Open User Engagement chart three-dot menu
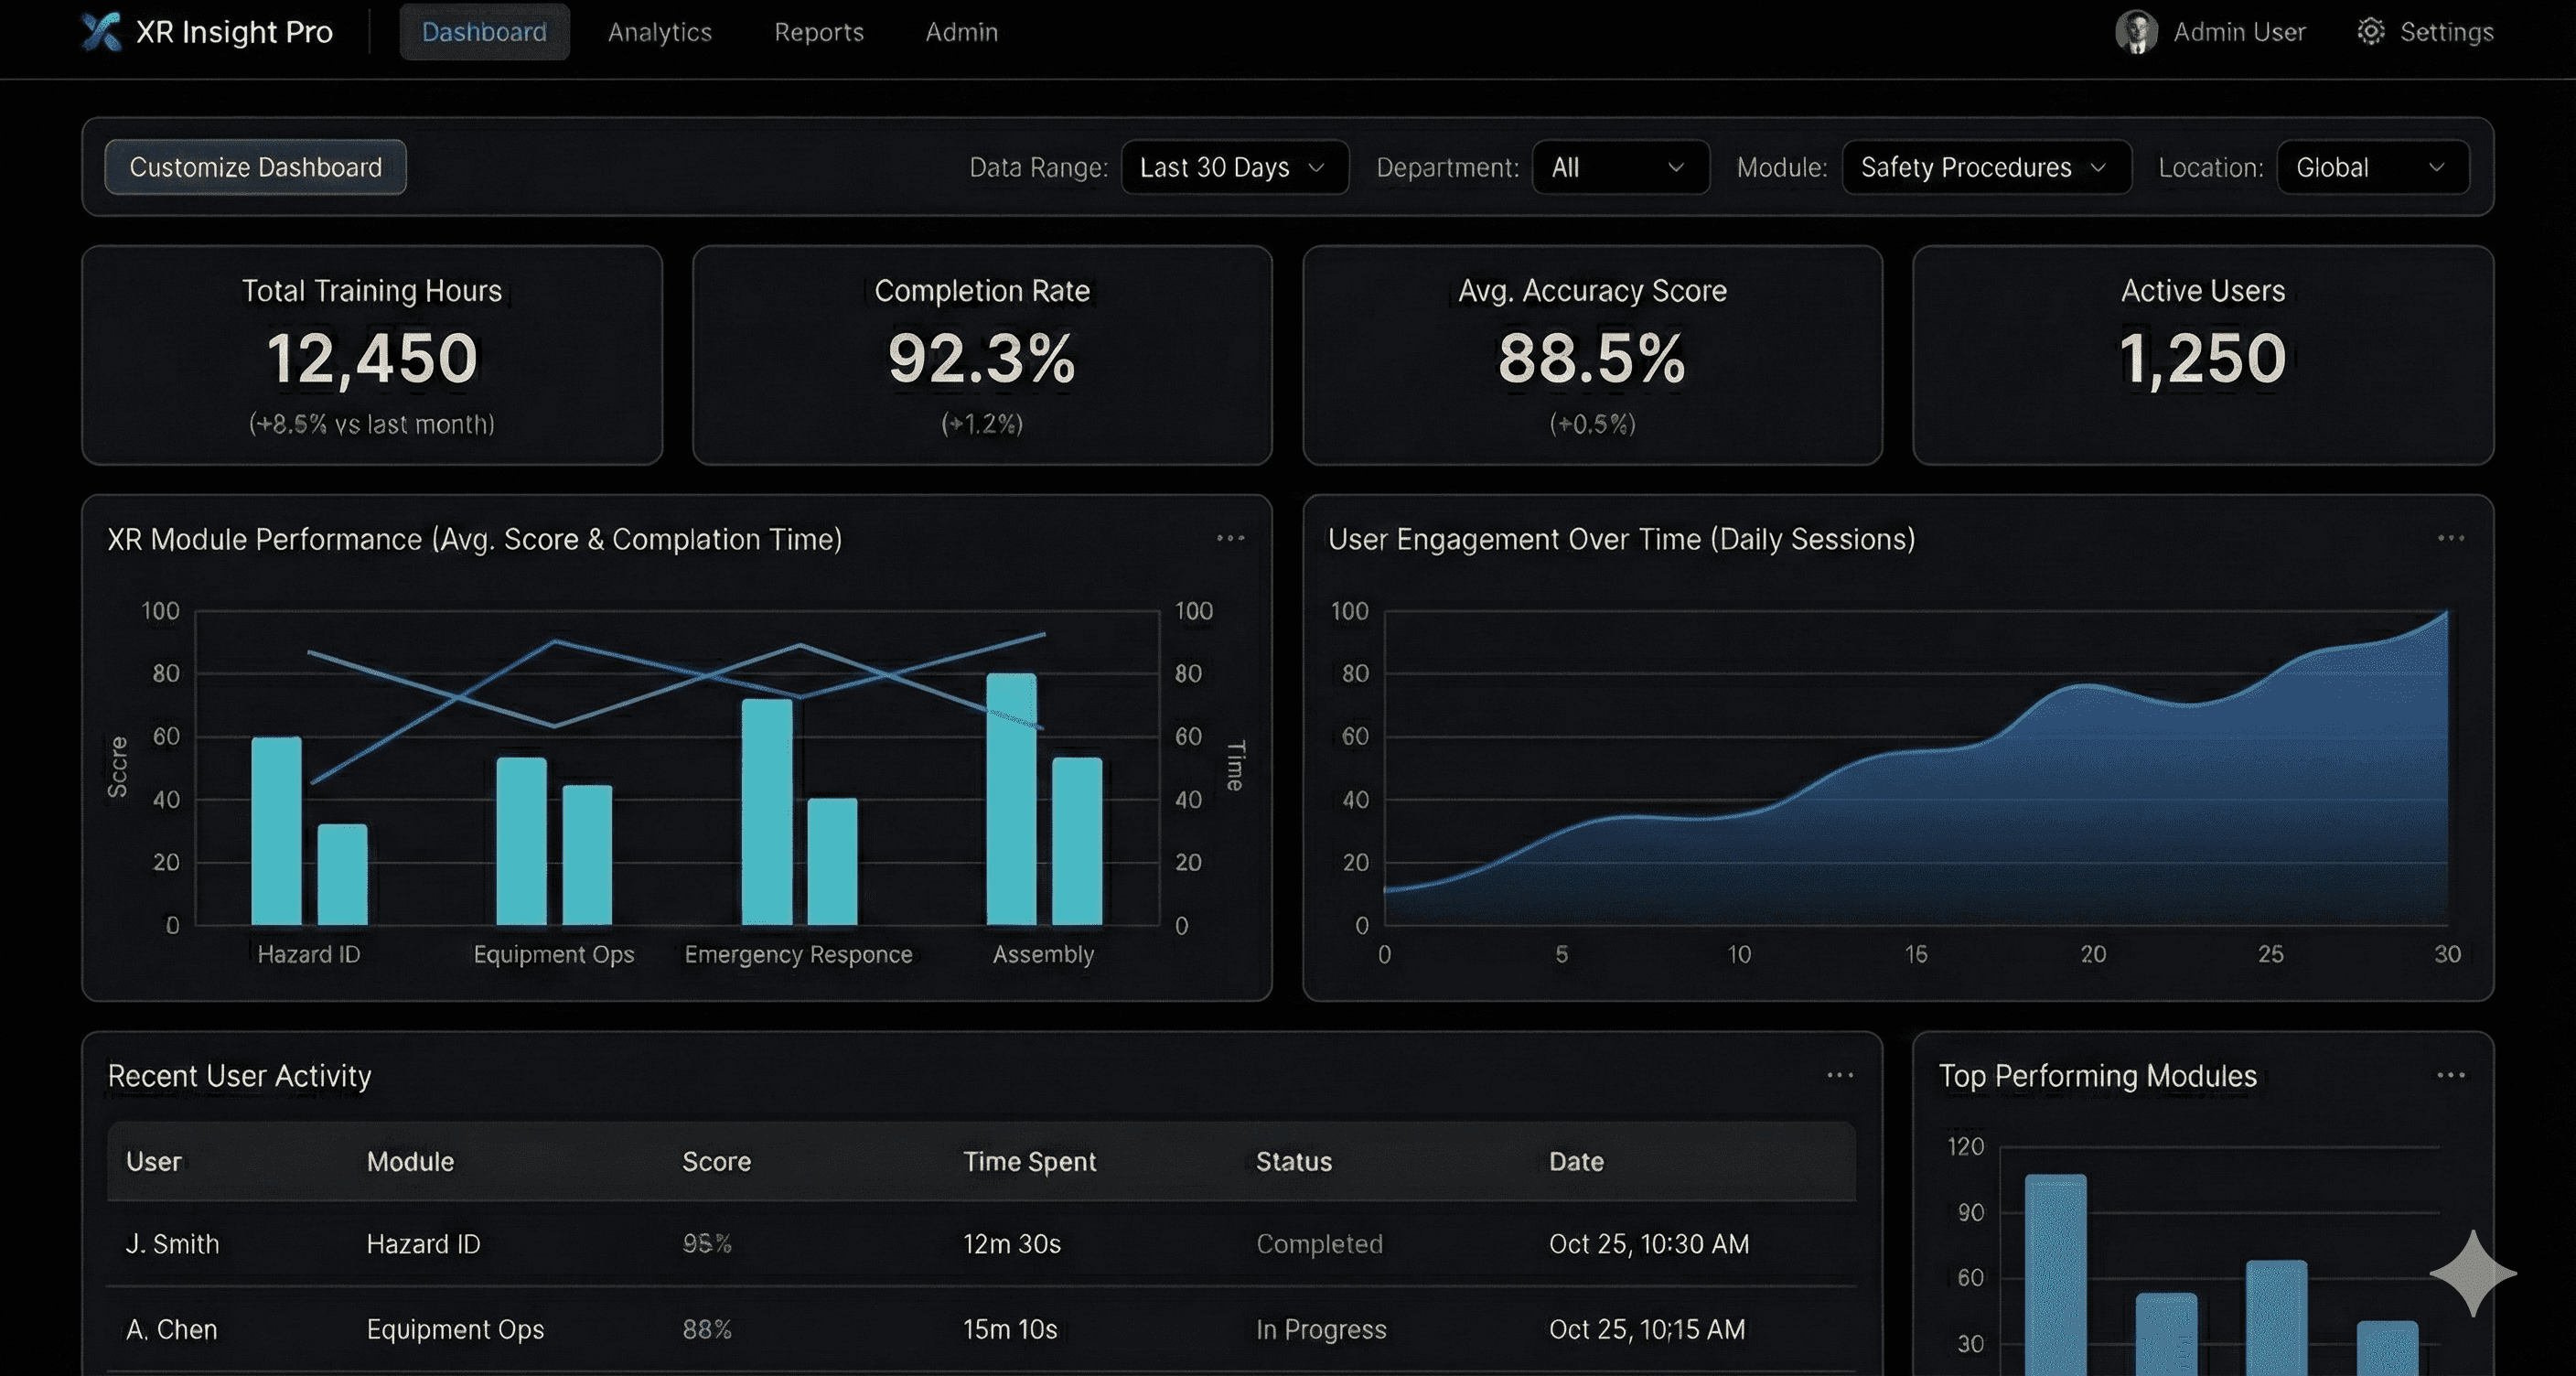Screen dimensions: 2576x1376 click(2450, 538)
